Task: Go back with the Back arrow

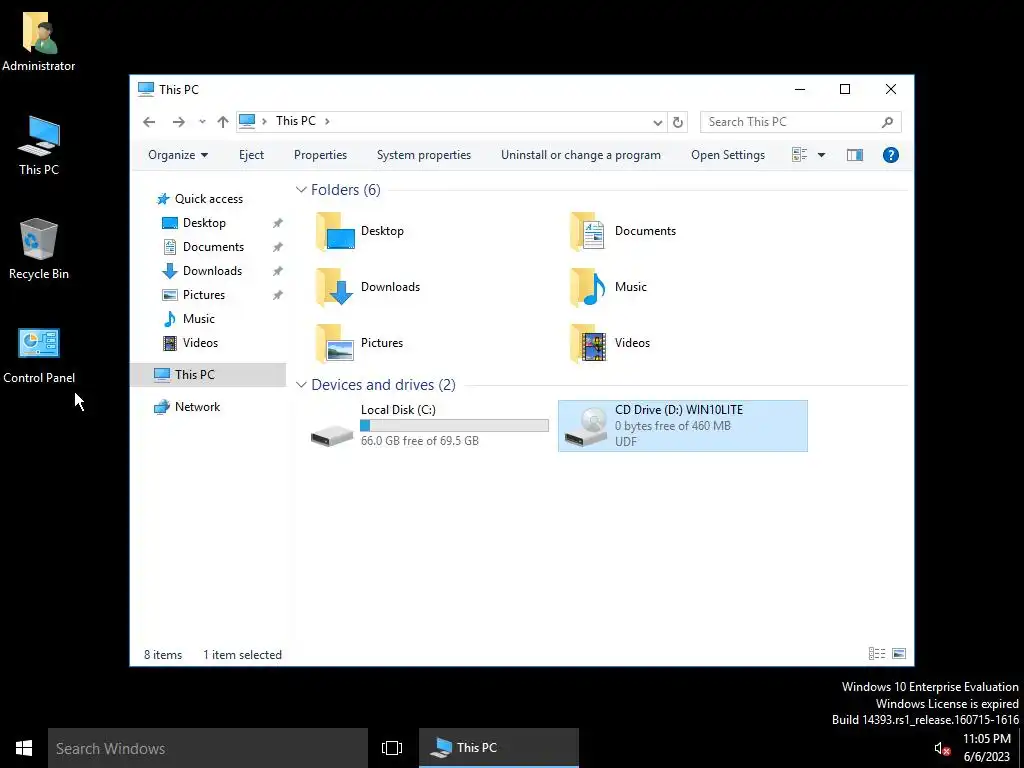Action: [x=149, y=121]
